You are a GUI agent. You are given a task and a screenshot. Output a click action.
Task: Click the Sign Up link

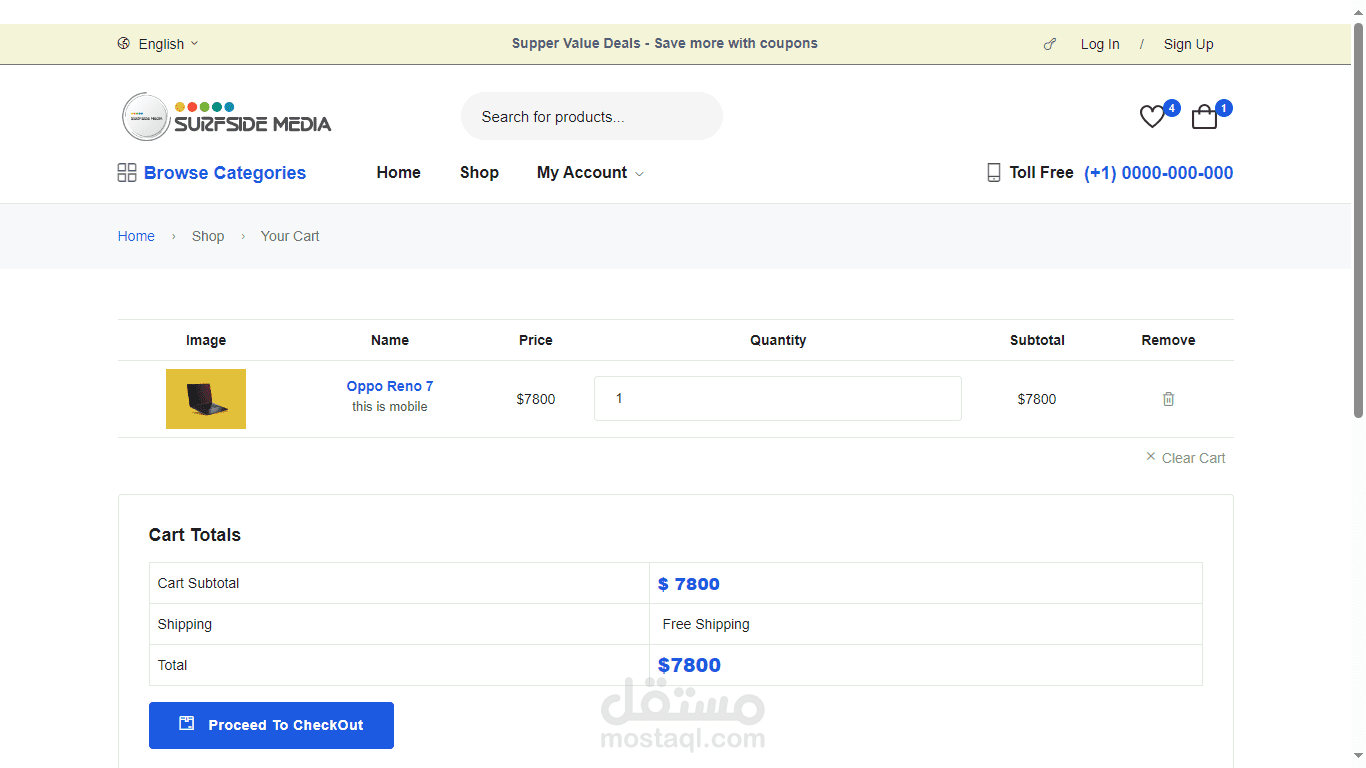(x=1188, y=44)
